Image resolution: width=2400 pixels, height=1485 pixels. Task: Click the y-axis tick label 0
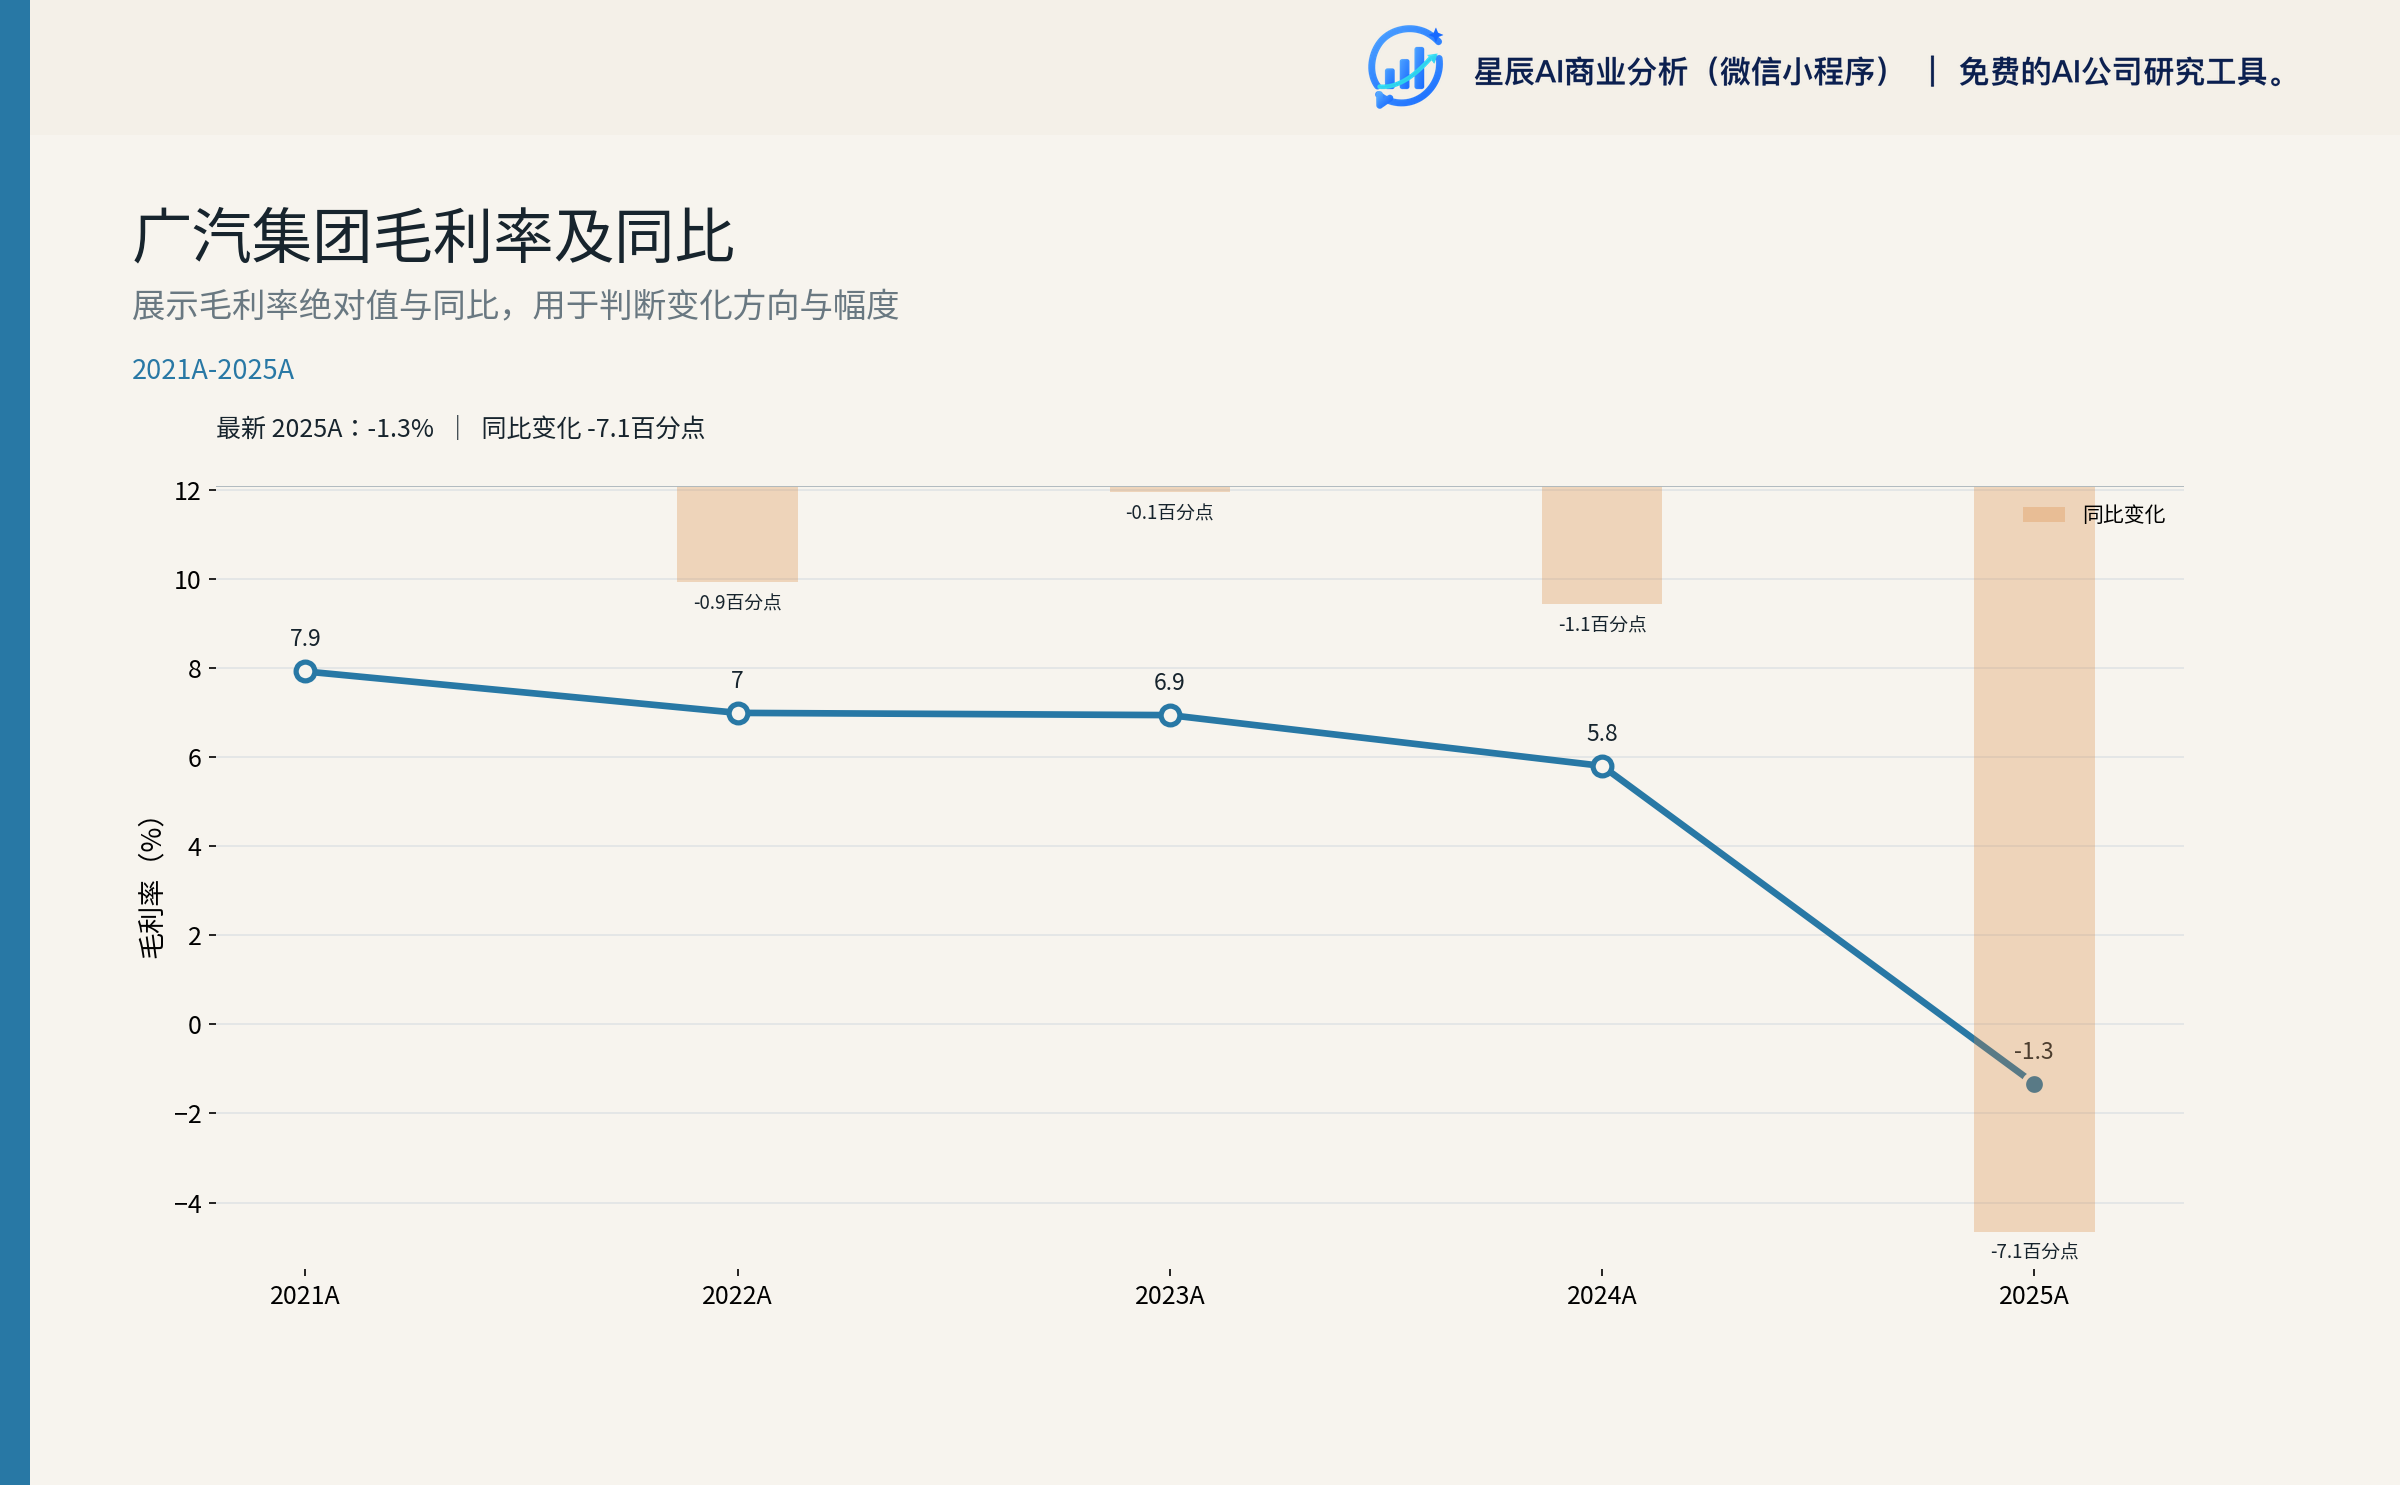195,1025
